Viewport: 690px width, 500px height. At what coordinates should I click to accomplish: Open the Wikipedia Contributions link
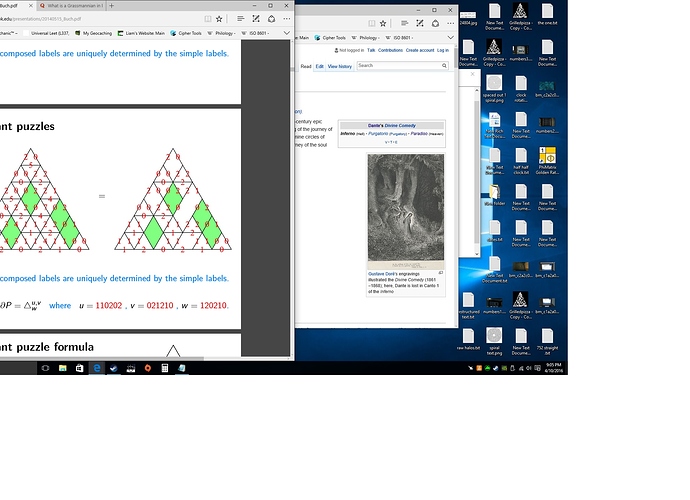pyautogui.click(x=390, y=50)
